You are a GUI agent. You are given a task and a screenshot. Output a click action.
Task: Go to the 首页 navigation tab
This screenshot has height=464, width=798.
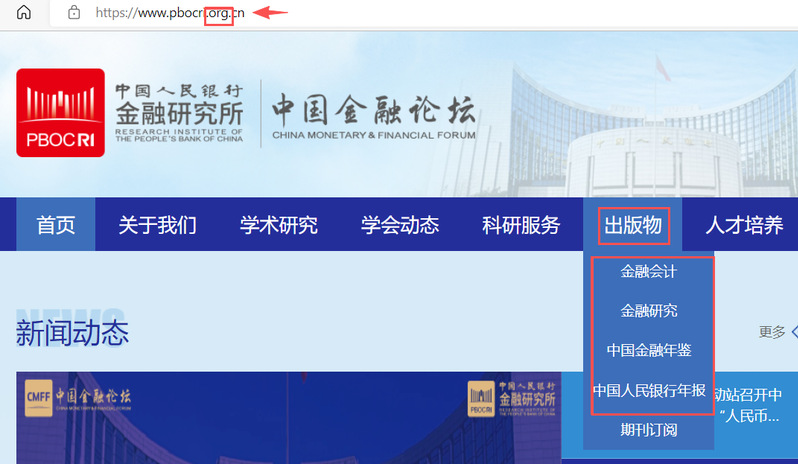tap(56, 225)
